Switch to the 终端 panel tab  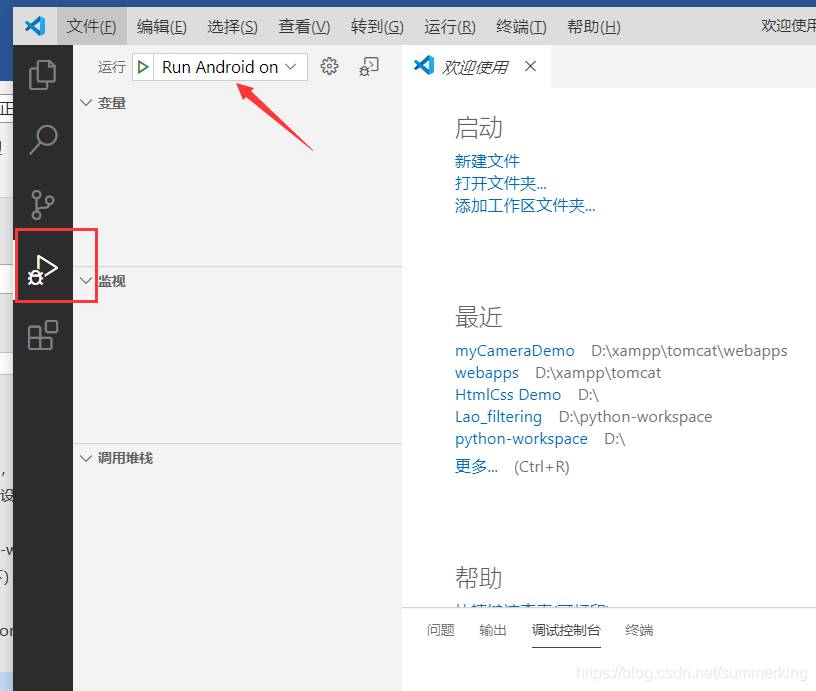(639, 630)
